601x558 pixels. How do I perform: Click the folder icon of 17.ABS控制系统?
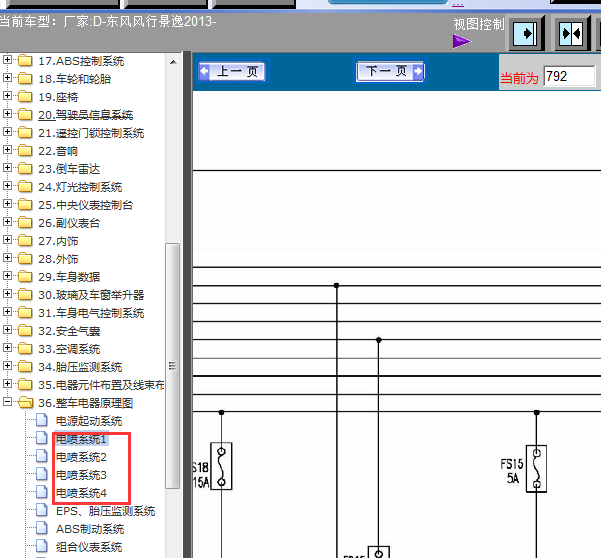25,60
